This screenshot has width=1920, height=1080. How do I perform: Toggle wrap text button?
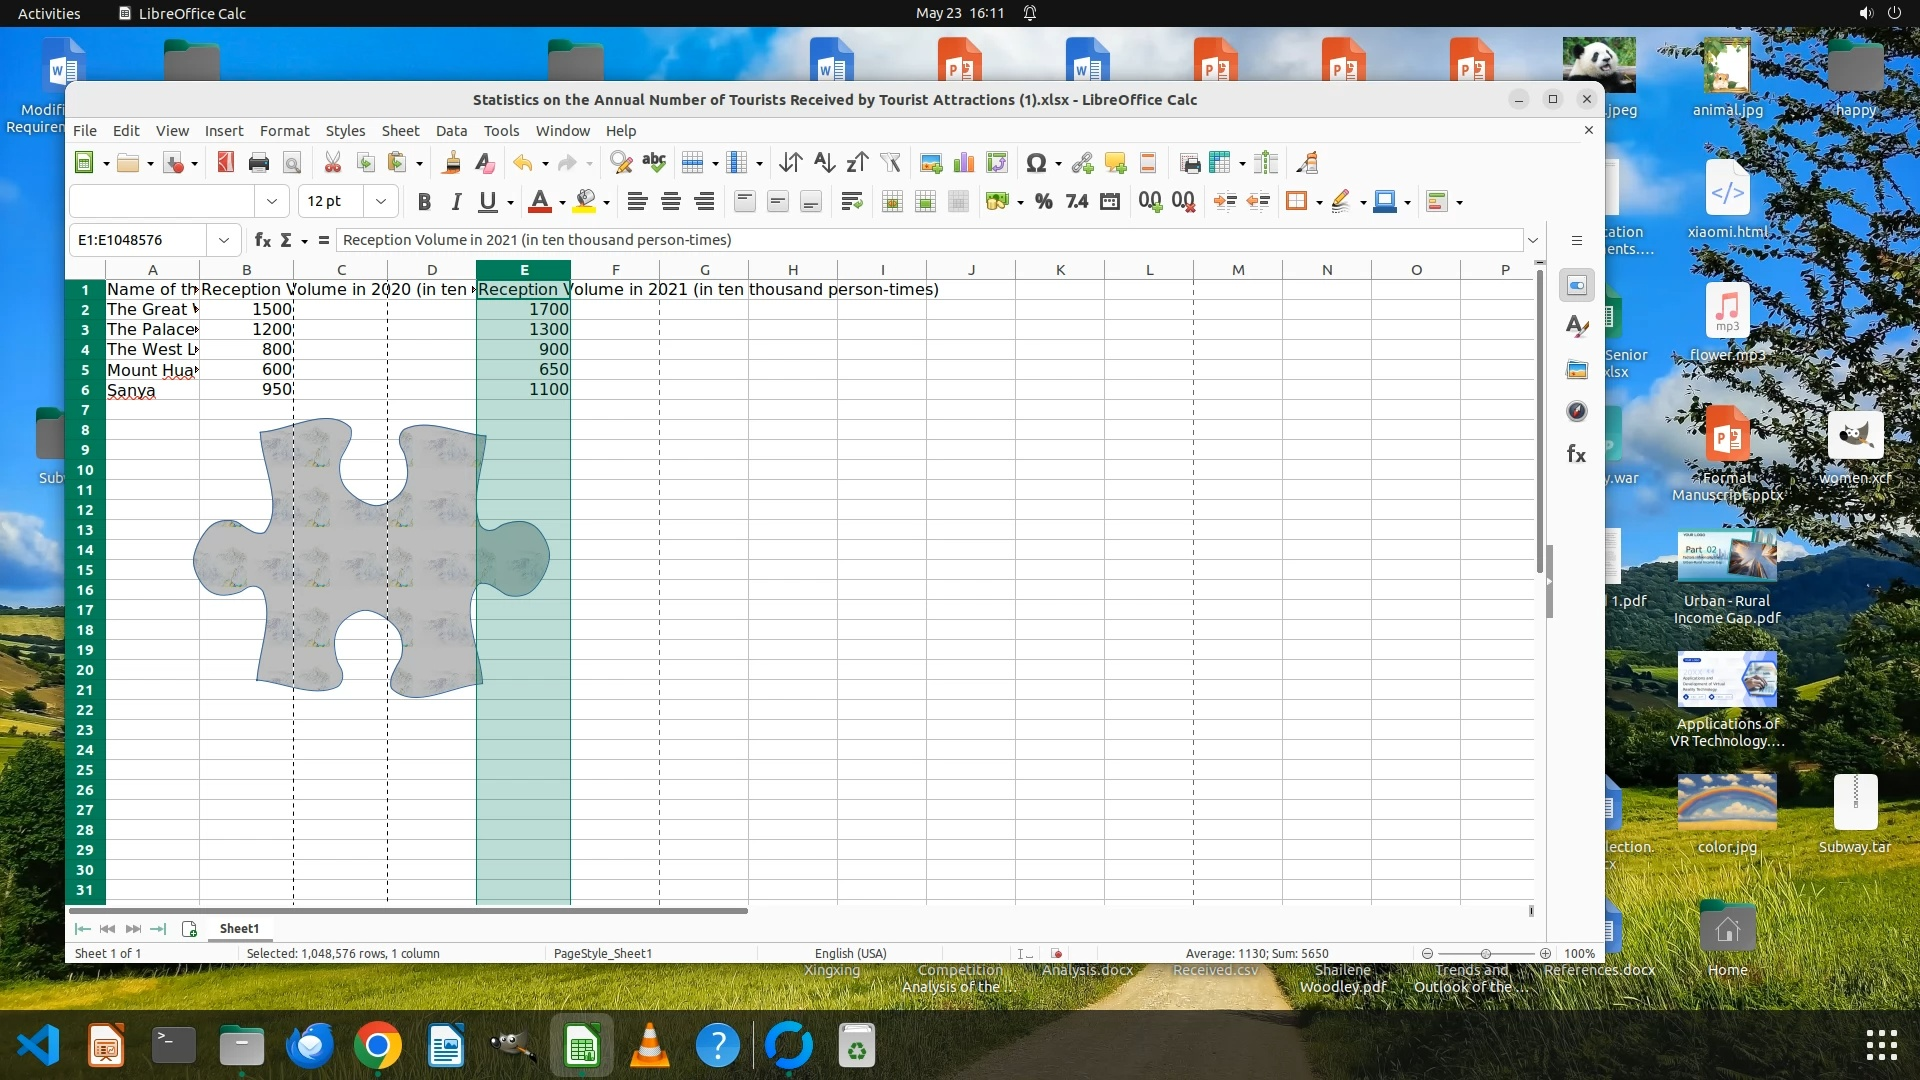click(852, 202)
